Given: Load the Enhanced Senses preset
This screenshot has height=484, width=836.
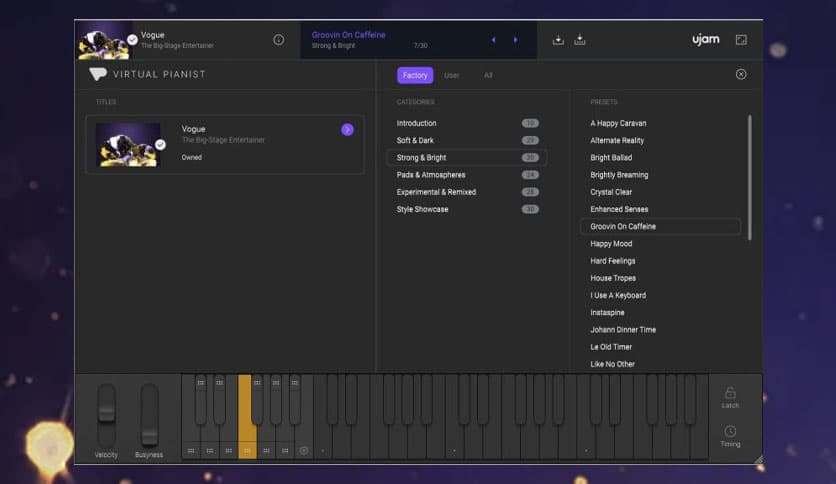Looking at the screenshot, I should point(619,209).
